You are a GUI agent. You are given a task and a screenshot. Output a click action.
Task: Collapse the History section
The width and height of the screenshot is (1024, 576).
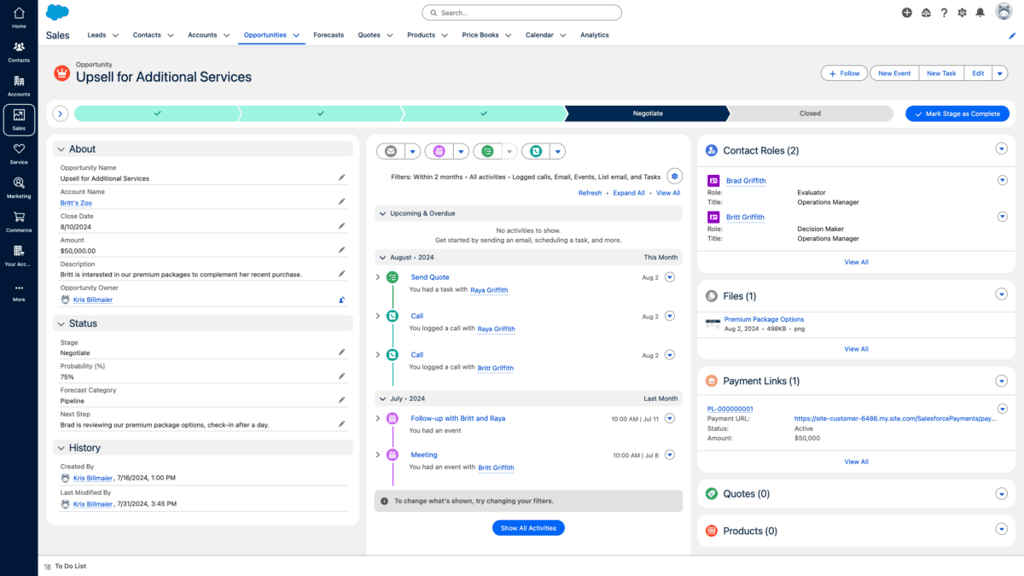61,448
